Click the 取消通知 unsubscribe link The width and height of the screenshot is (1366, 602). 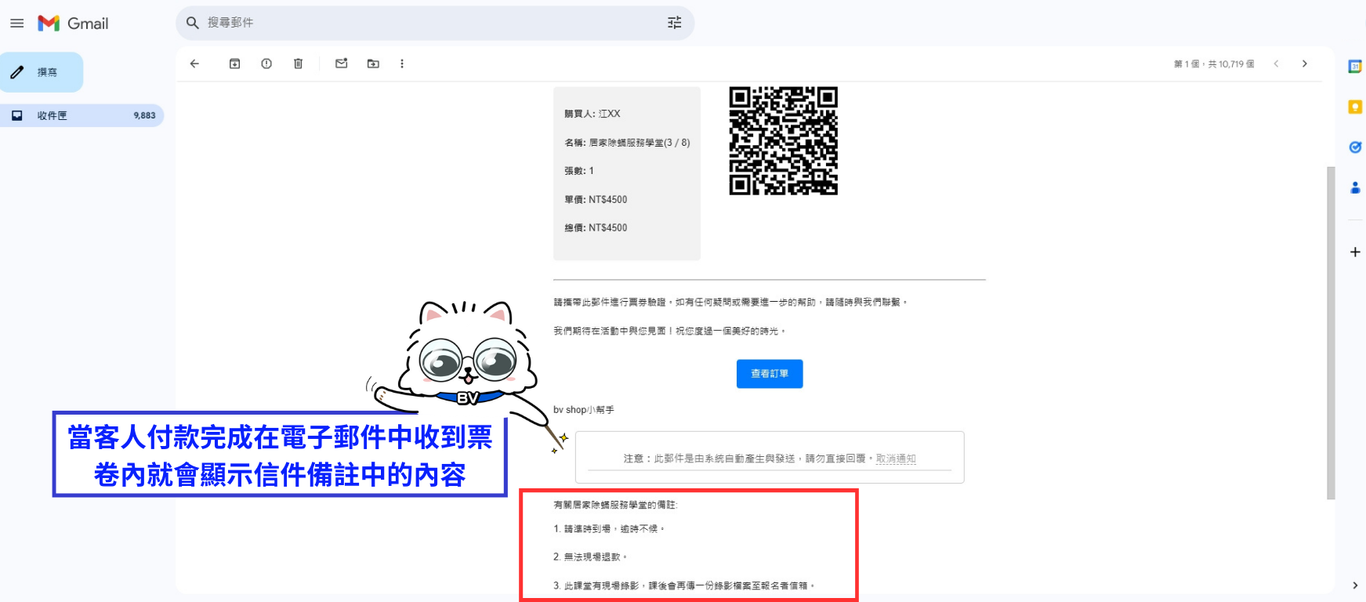tap(896, 459)
